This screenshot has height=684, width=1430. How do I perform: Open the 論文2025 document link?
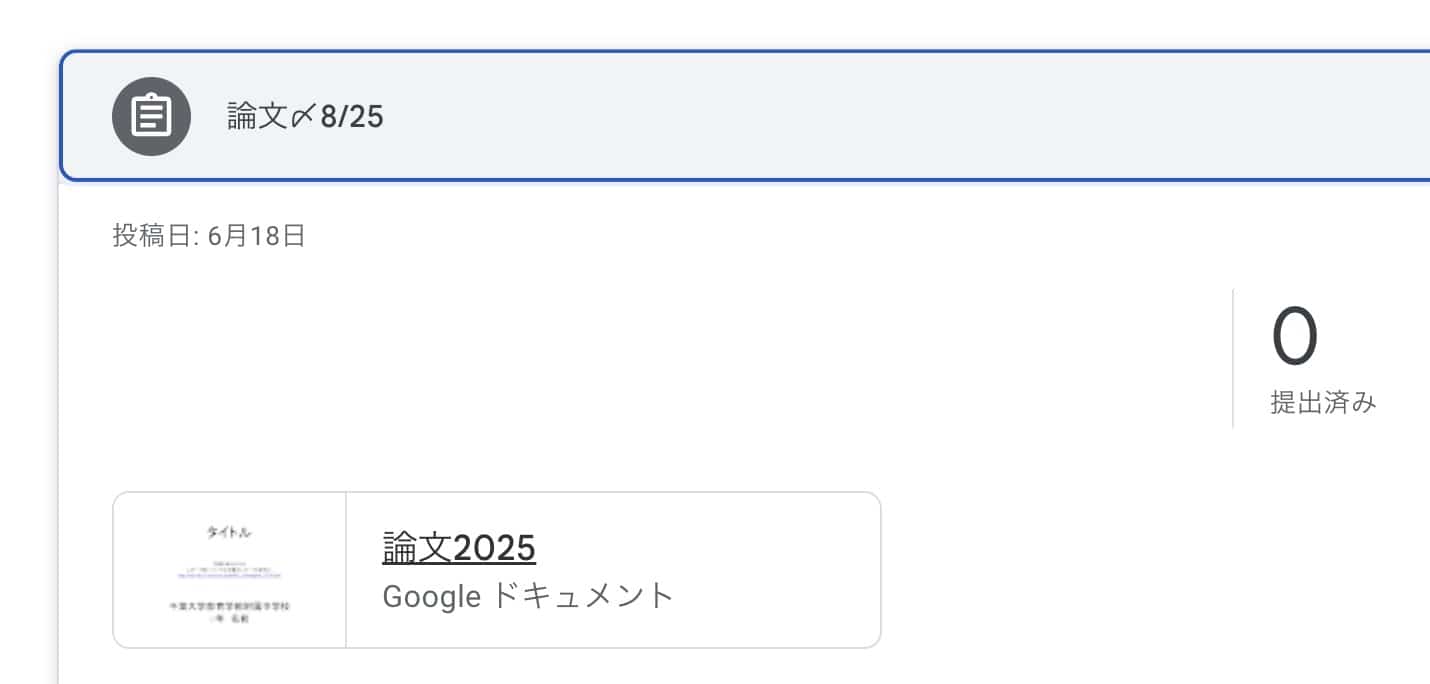pyautogui.click(x=459, y=547)
